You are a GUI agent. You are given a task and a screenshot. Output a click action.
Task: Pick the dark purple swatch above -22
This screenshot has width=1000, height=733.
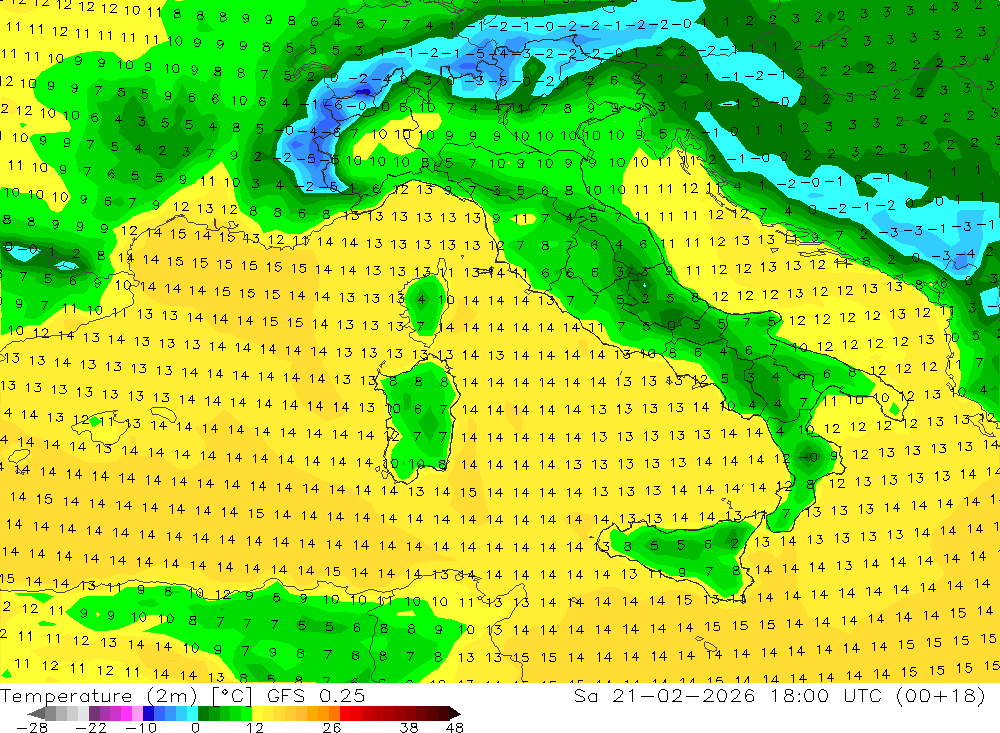(94, 713)
